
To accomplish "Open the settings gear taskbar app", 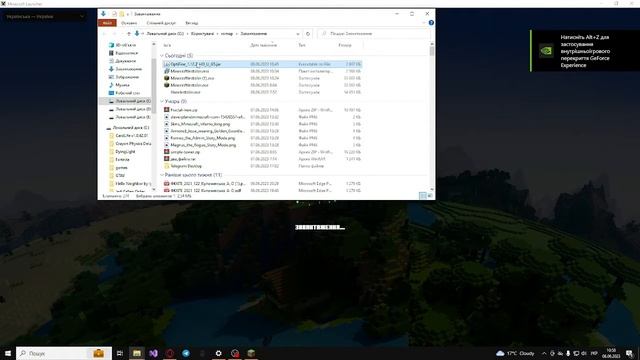I will (x=218, y=353).
